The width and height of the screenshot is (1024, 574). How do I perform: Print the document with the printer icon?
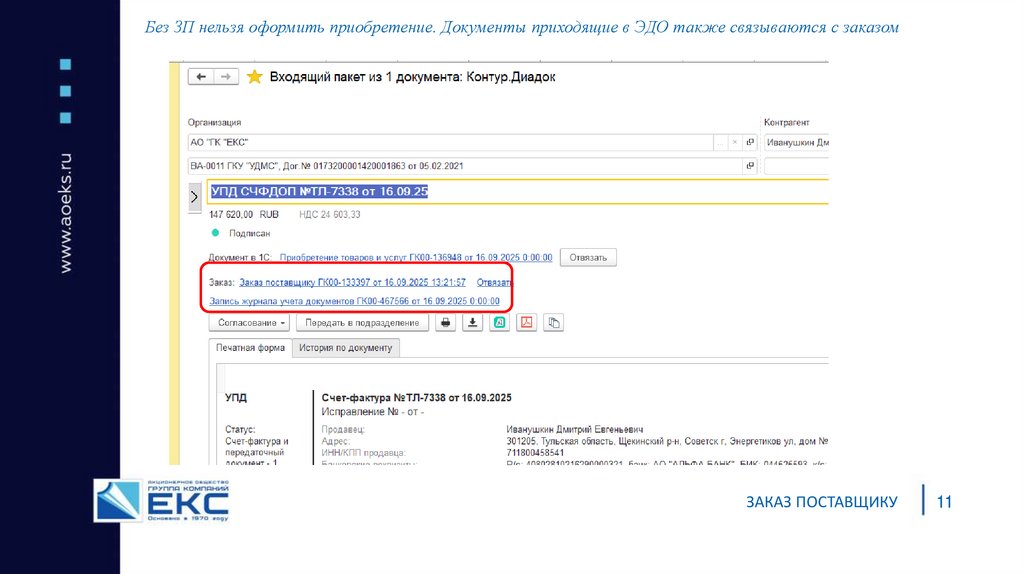point(445,323)
